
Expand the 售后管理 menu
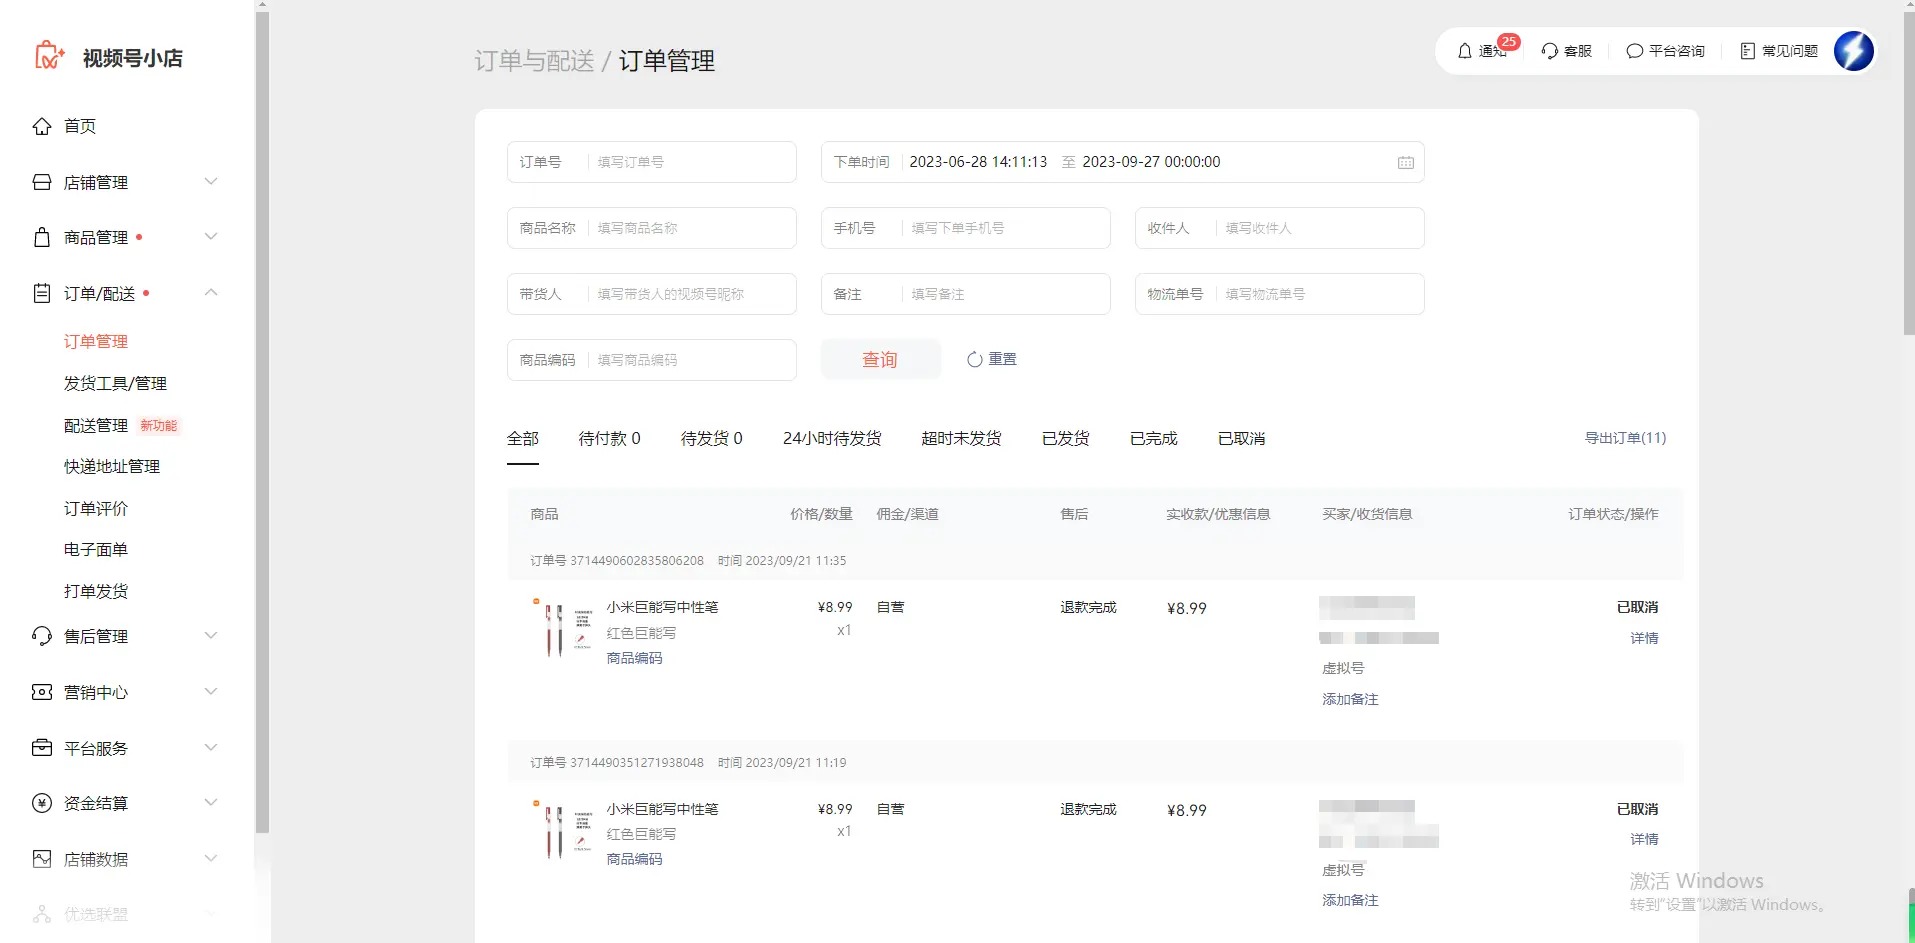coord(210,636)
